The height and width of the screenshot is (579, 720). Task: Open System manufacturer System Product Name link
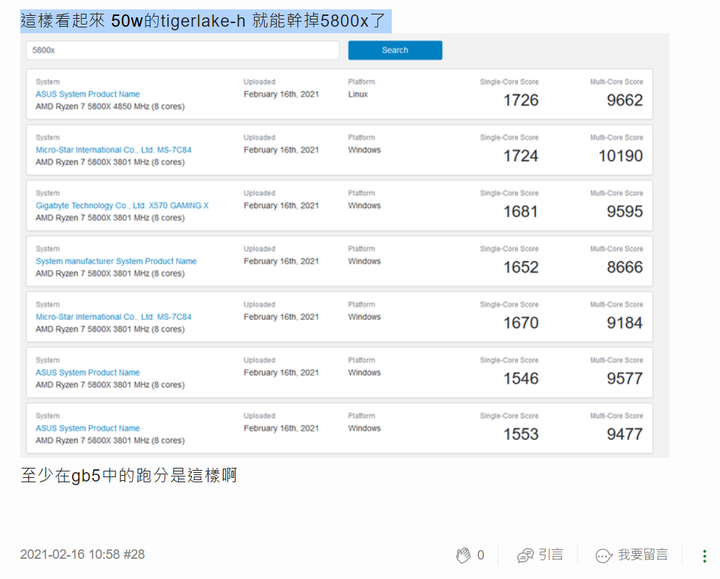click(116, 261)
